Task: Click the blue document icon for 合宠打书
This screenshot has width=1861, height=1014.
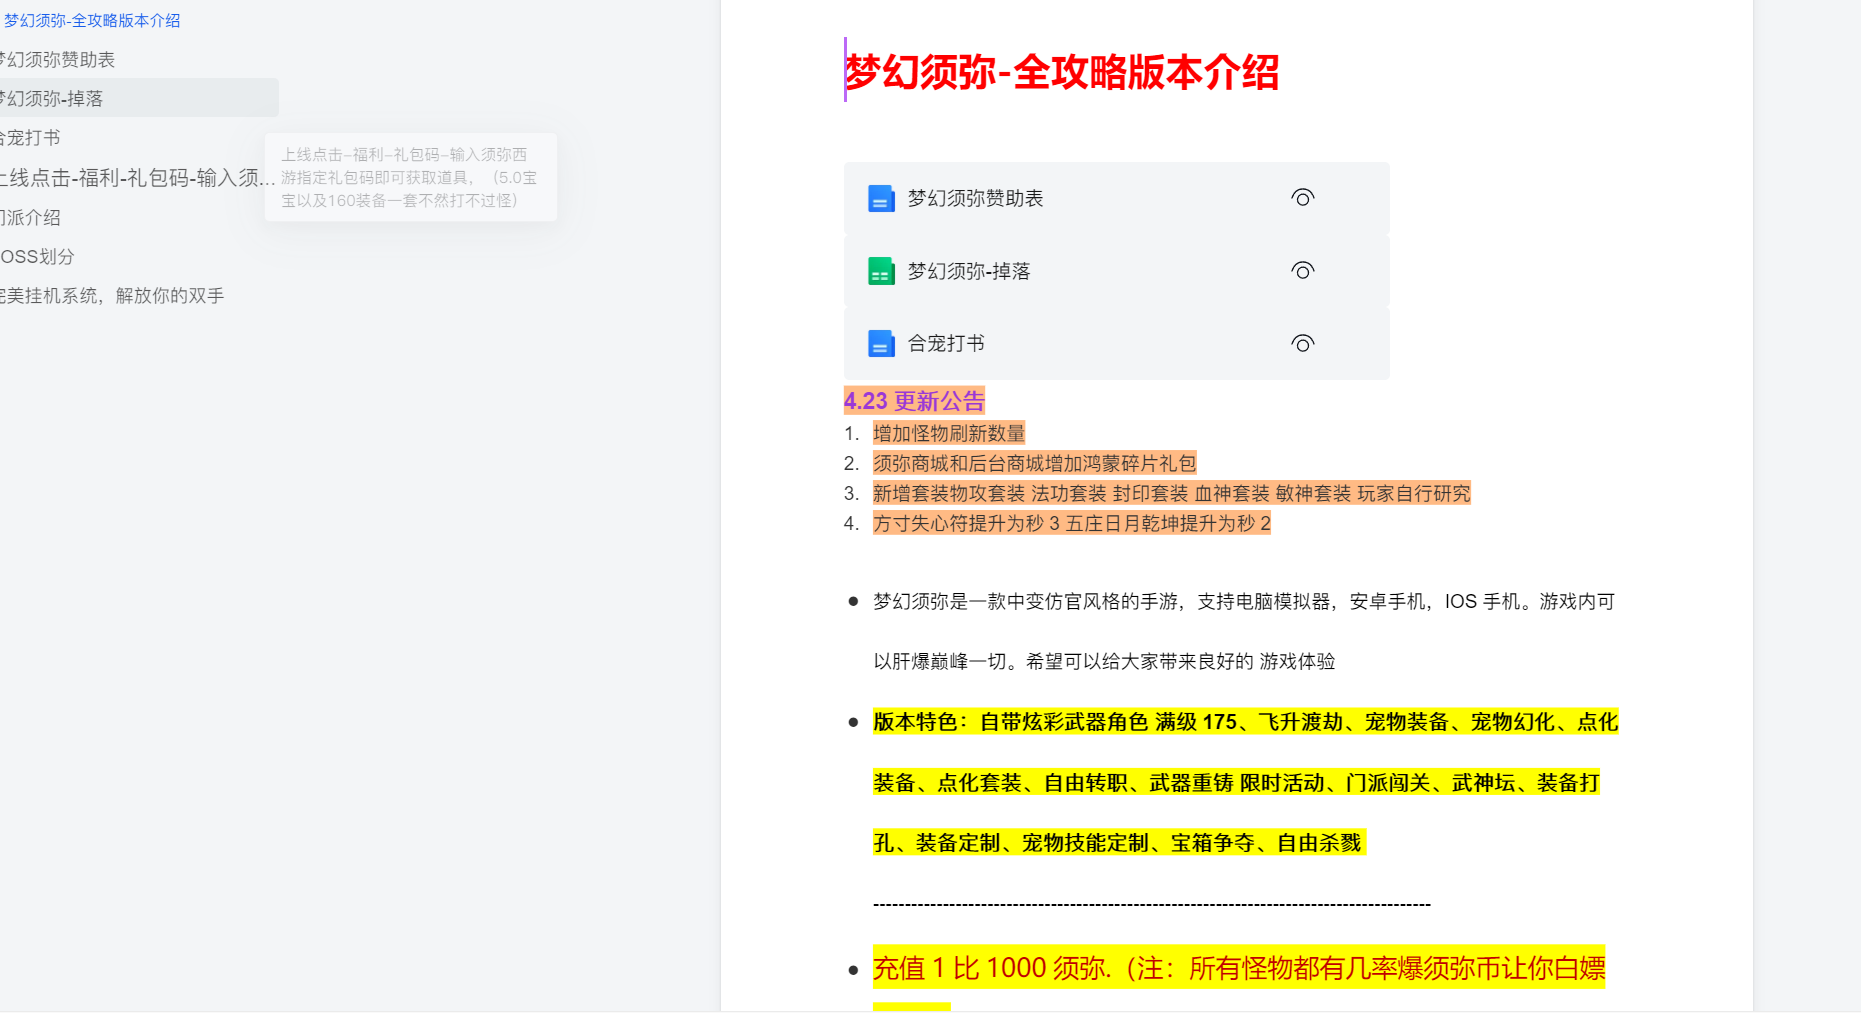Action: click(880, 344)
